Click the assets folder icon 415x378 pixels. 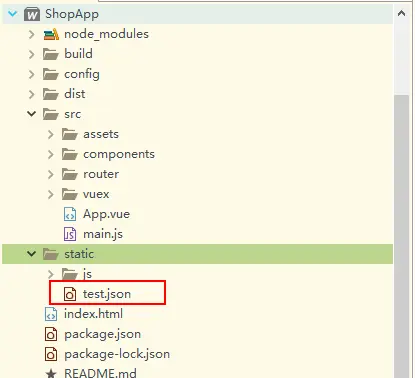point(70,134)
